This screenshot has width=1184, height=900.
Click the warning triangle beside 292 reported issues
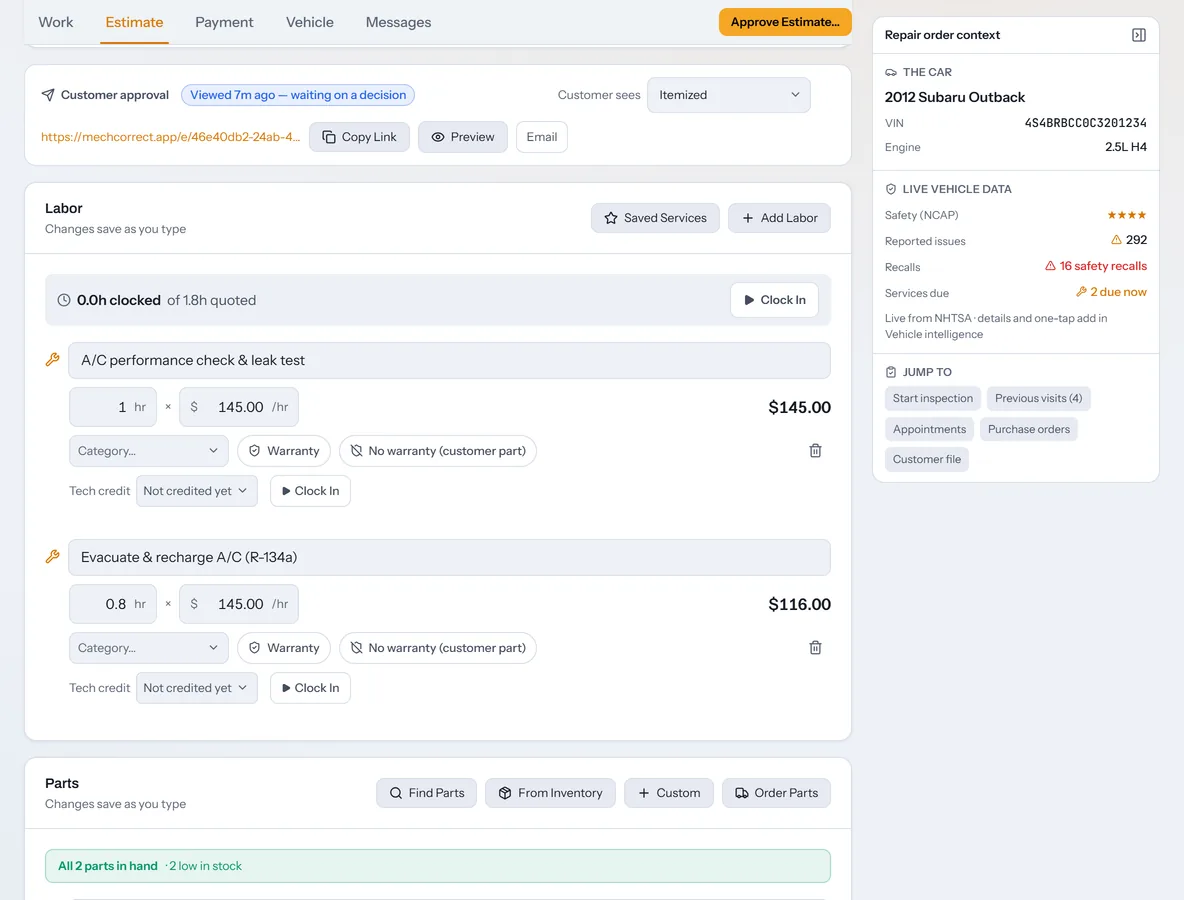click(1116, 240)
